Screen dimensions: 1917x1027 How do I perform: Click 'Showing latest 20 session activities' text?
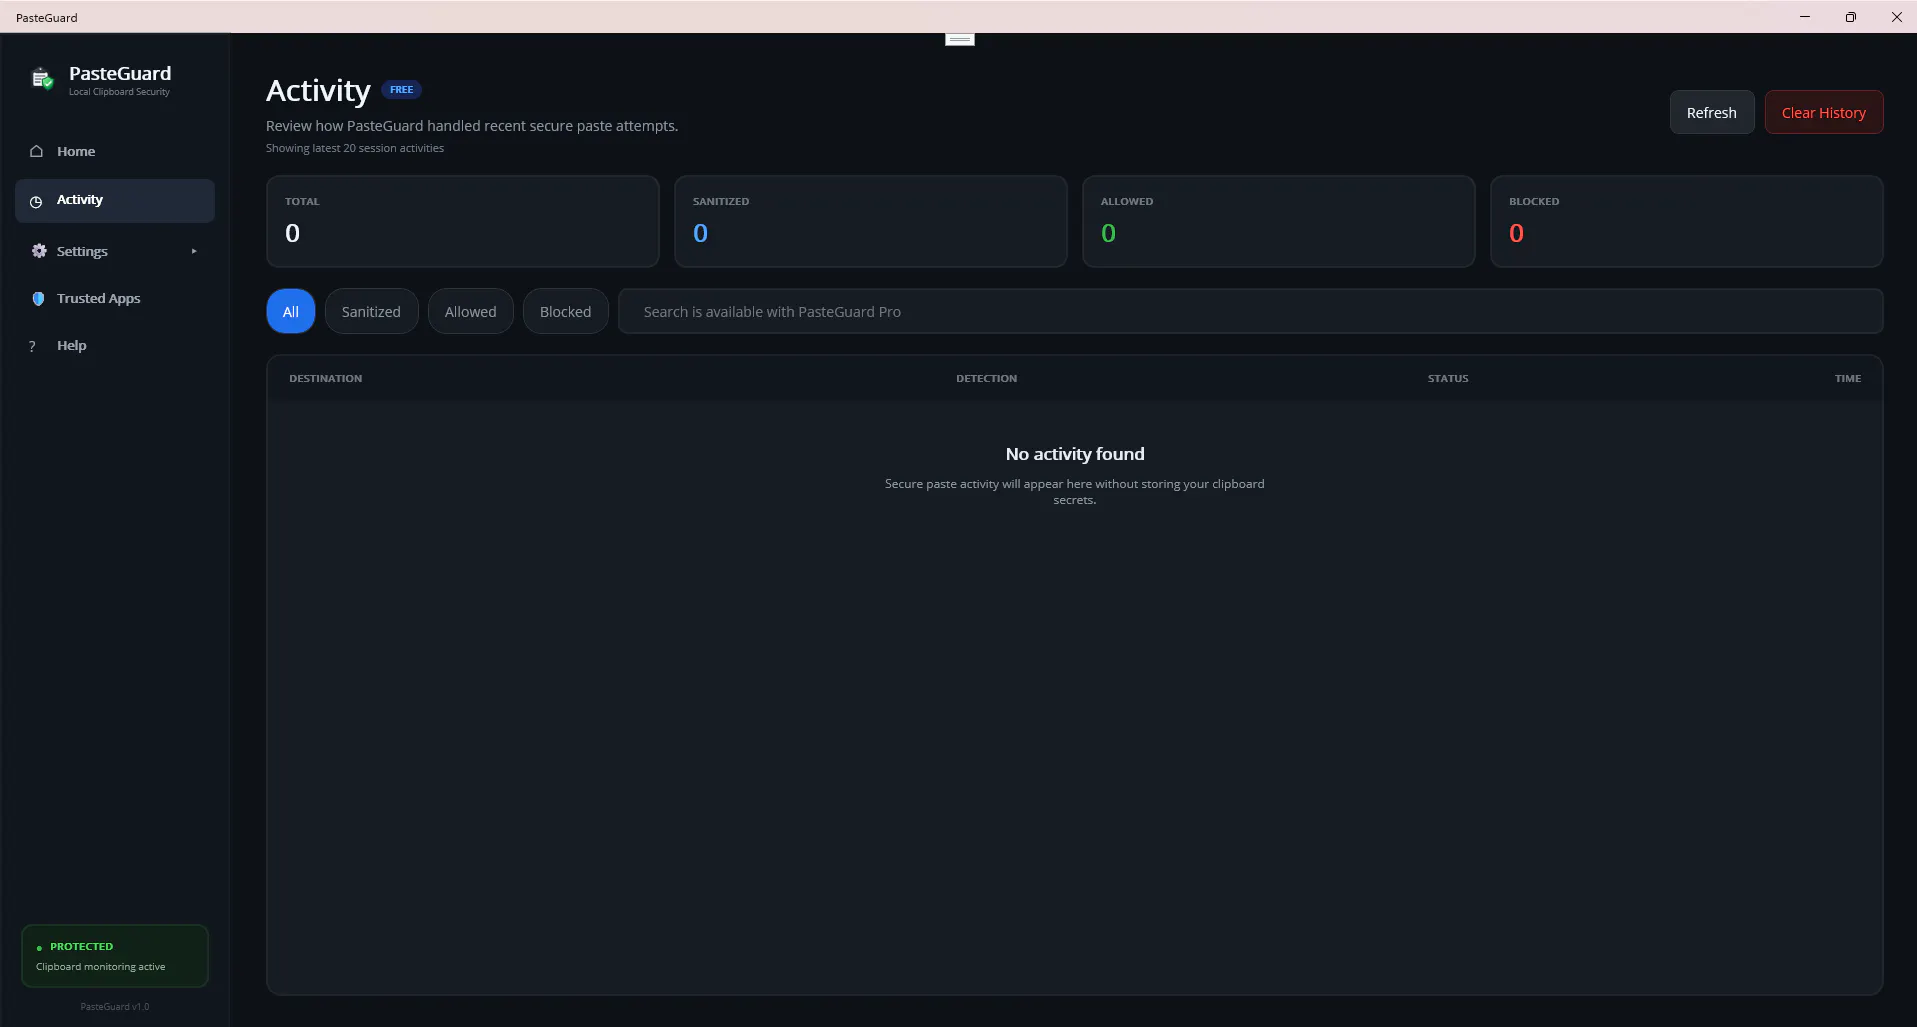pyautogui.click(x=355, y=148)
